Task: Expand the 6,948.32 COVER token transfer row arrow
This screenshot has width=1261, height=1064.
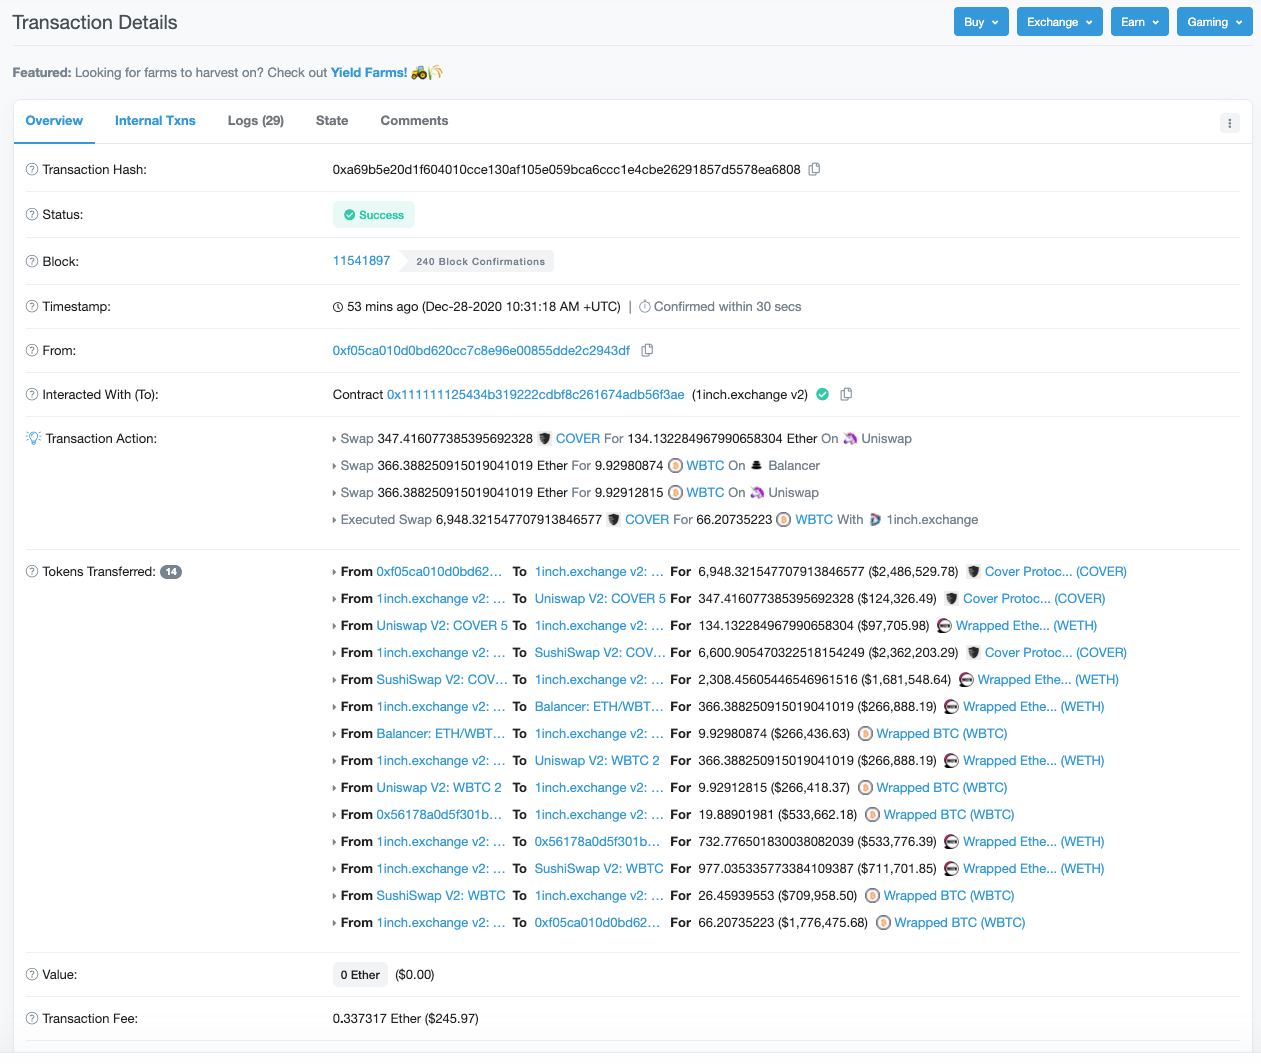Action: (335, 572)
